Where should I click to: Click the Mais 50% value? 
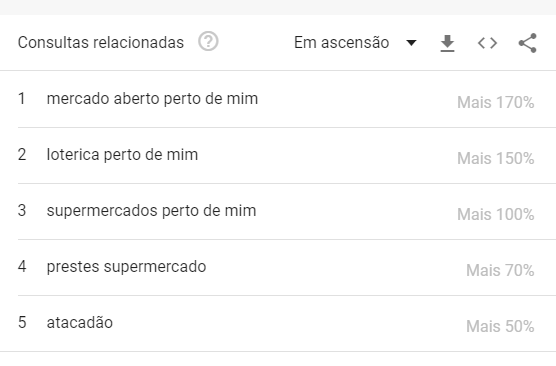click(x=500, y=326)
